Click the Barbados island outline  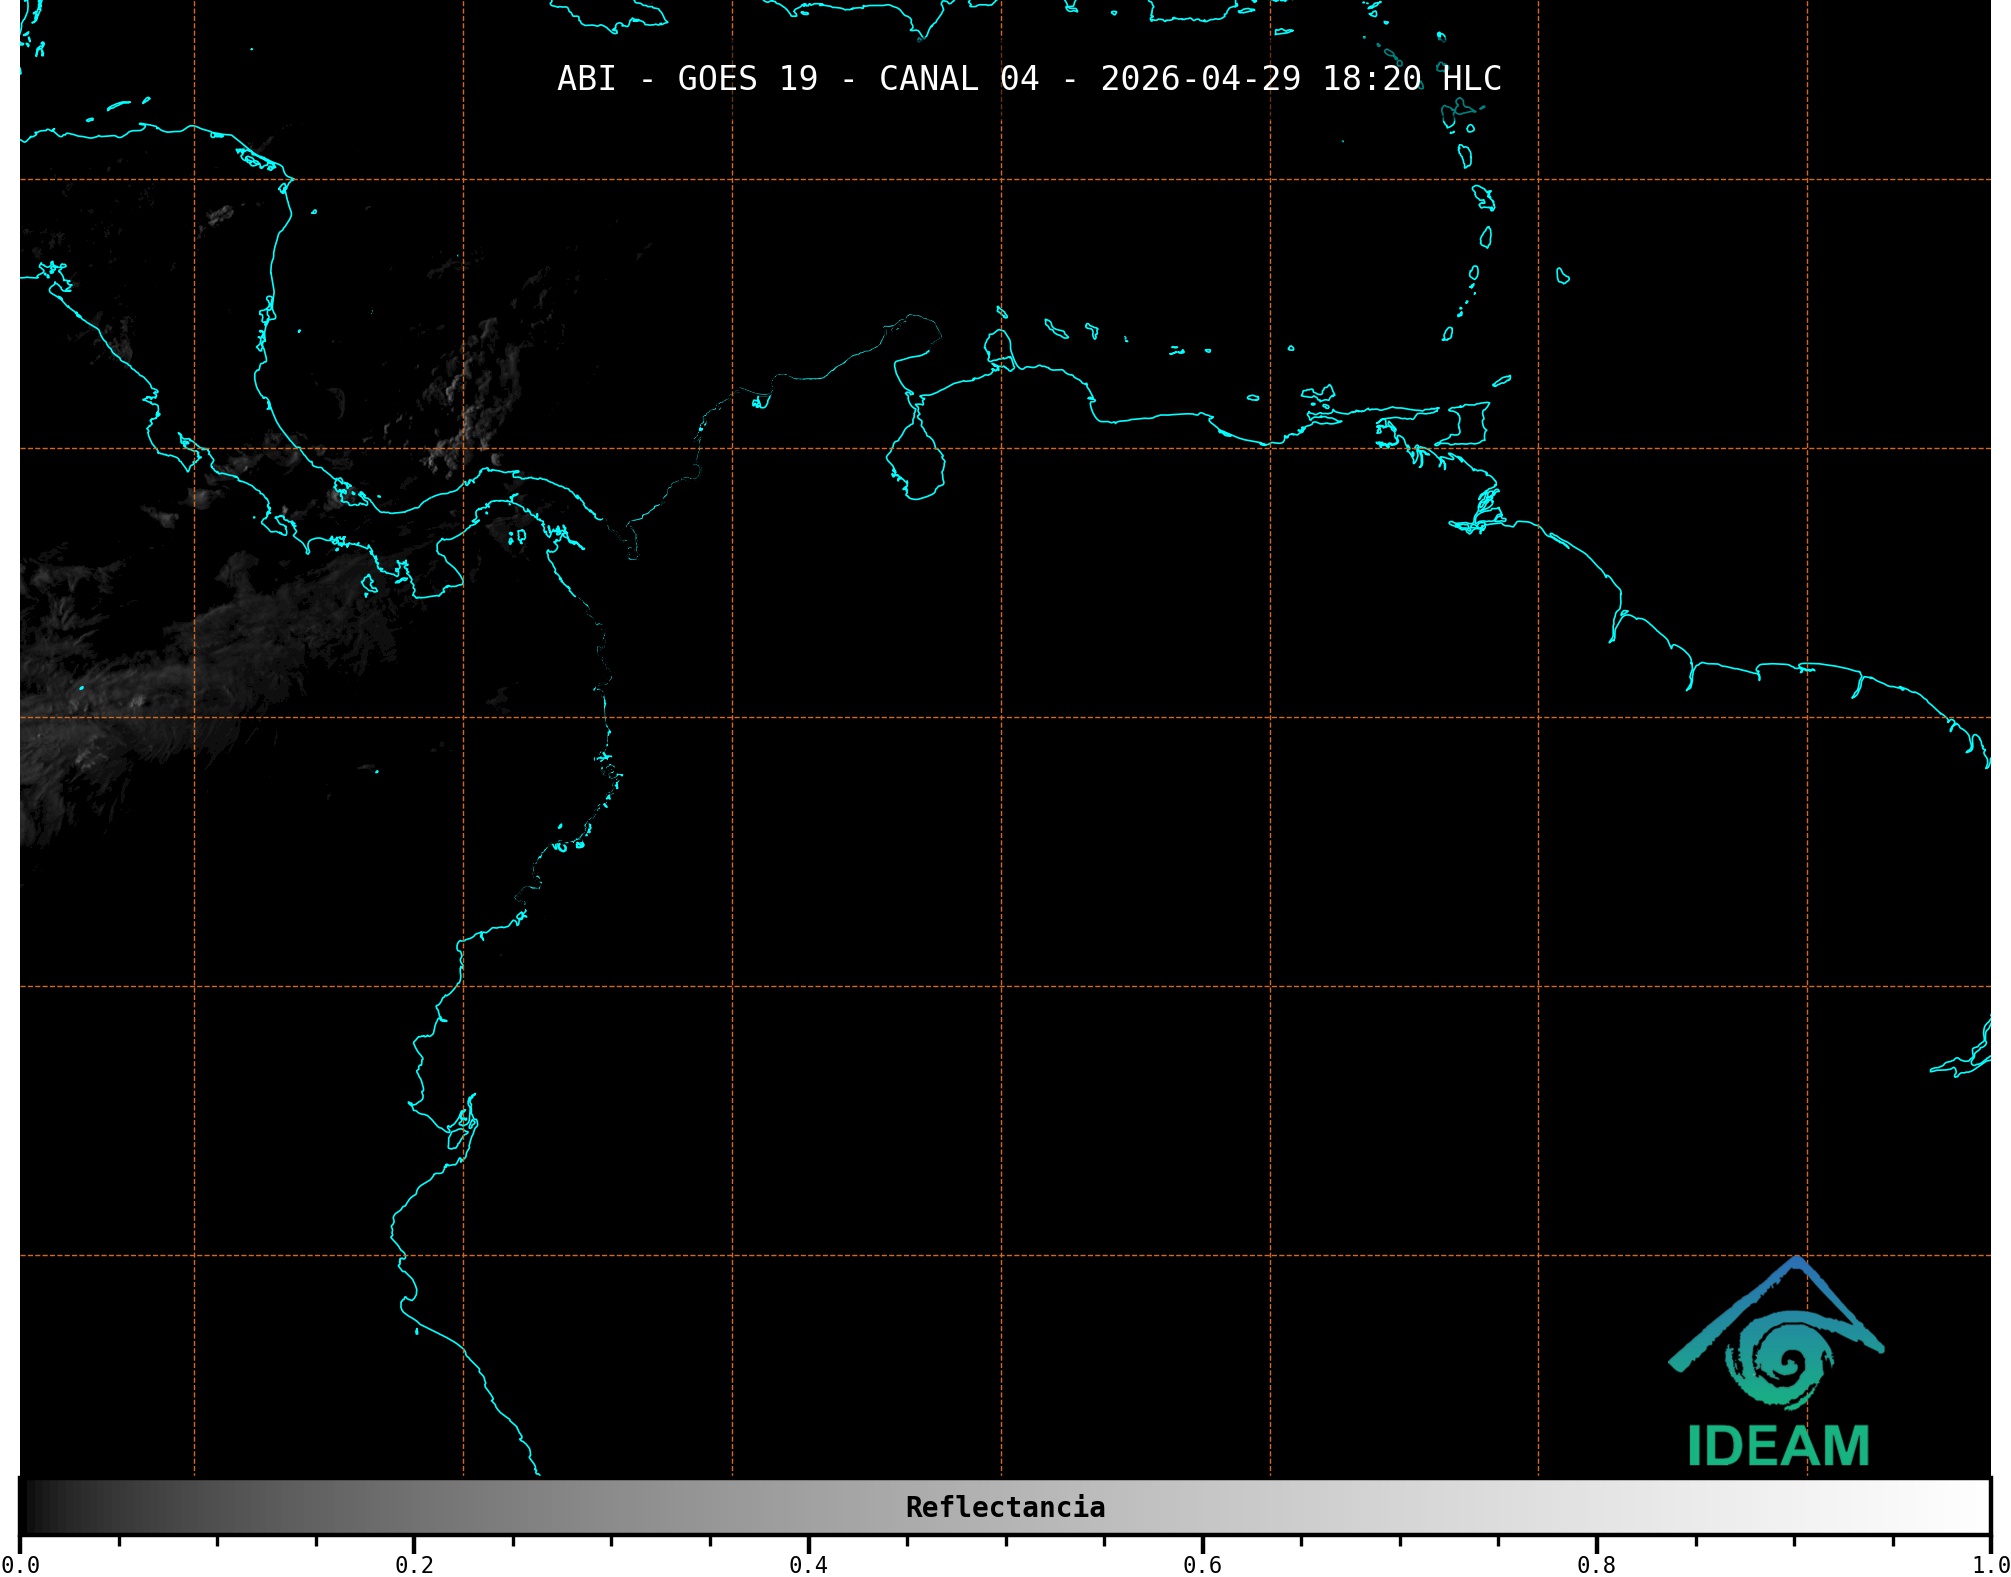(x=1562, y=276)
